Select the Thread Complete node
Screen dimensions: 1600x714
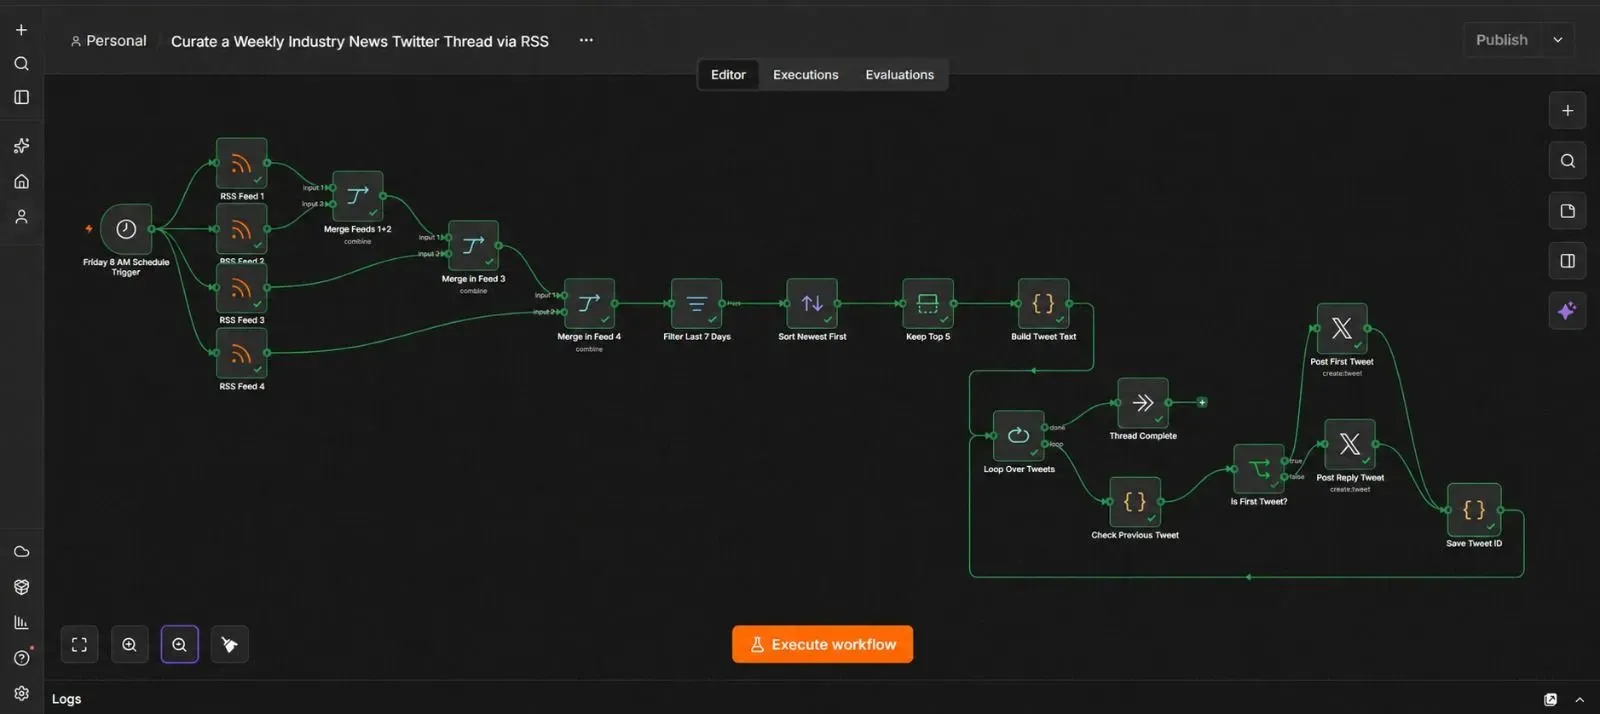(1142, 403)
